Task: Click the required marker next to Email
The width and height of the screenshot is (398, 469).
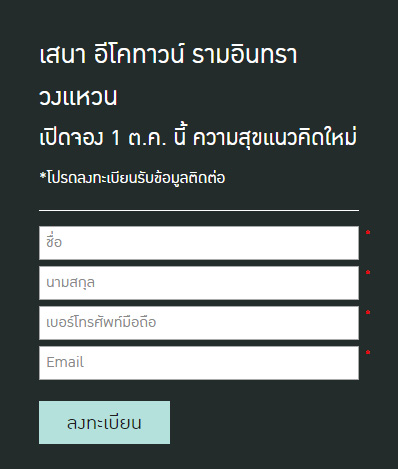Action: [368, 352]
